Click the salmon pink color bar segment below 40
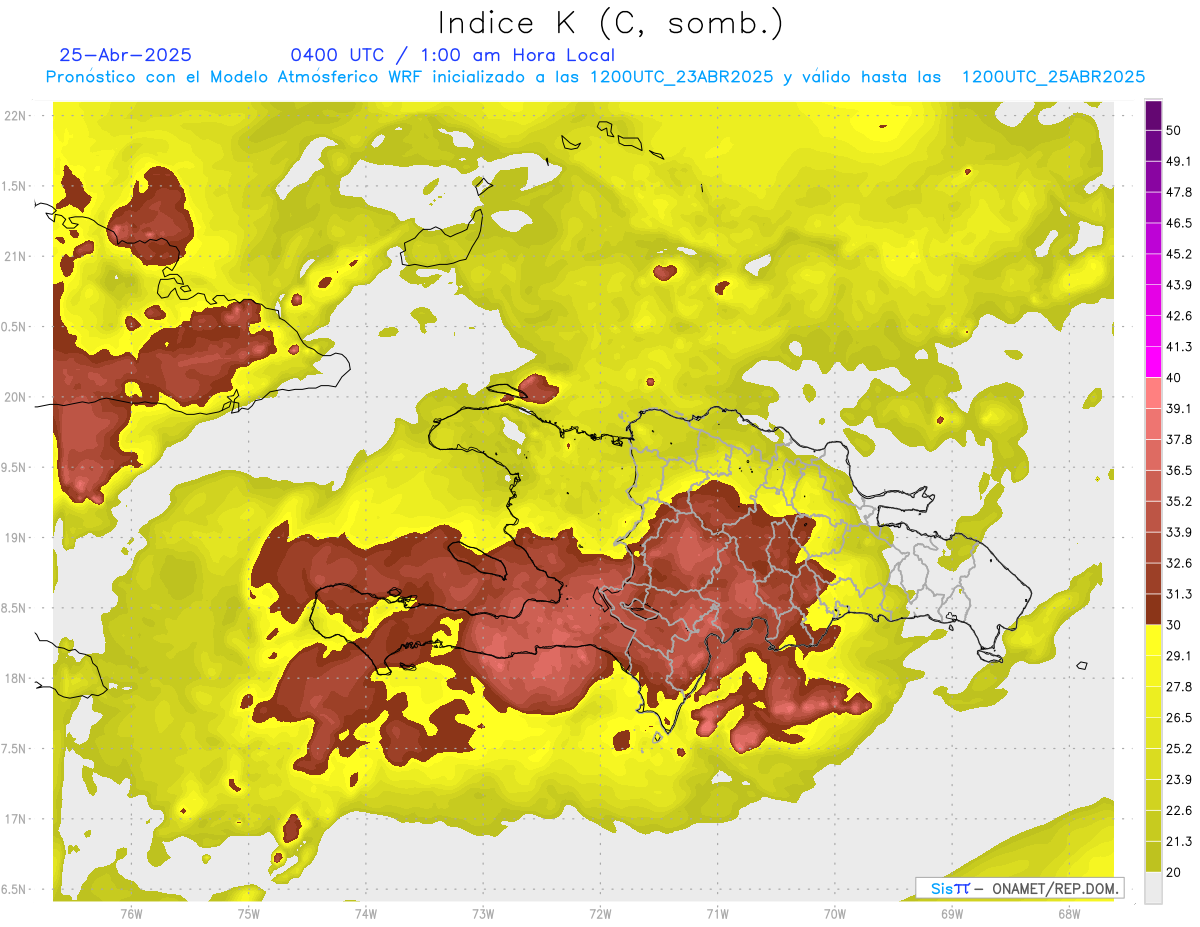This screenshot has height=927, width=1200. point(1153,393)
